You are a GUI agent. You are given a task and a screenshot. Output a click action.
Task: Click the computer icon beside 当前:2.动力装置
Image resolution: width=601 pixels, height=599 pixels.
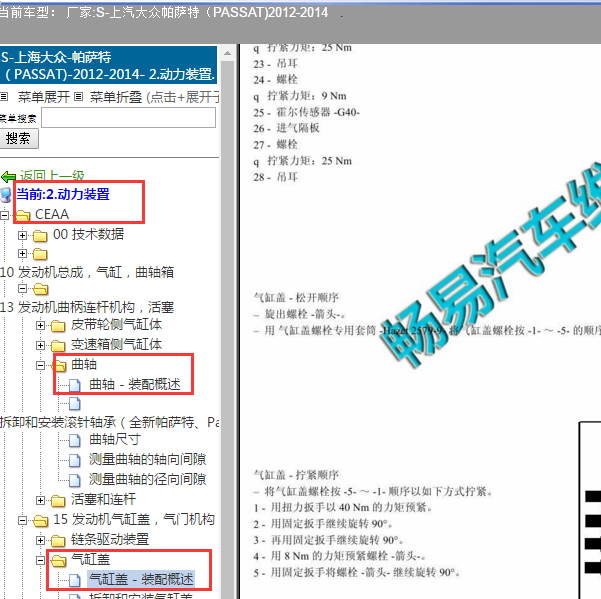(6, 195)
